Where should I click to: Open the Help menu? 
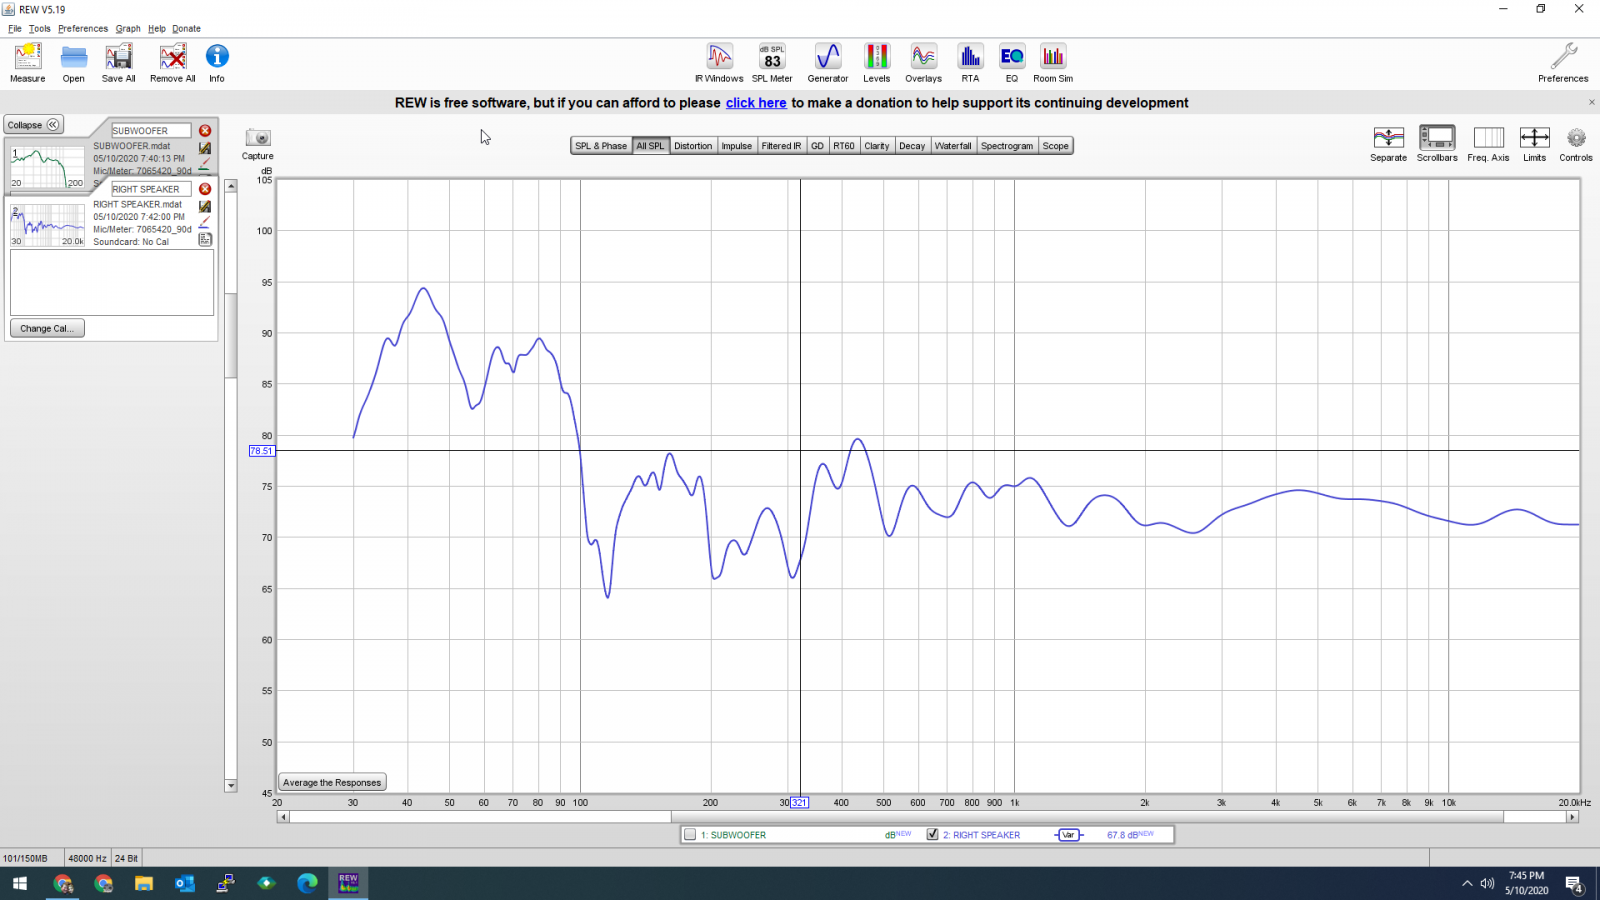157,29
